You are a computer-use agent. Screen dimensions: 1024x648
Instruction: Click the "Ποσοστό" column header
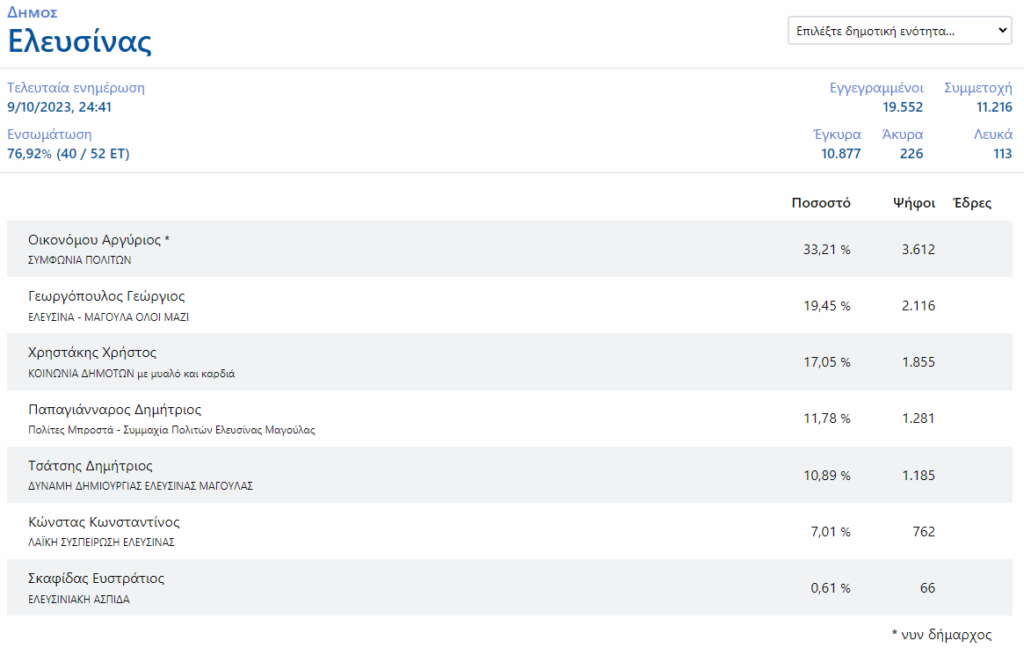820,203
